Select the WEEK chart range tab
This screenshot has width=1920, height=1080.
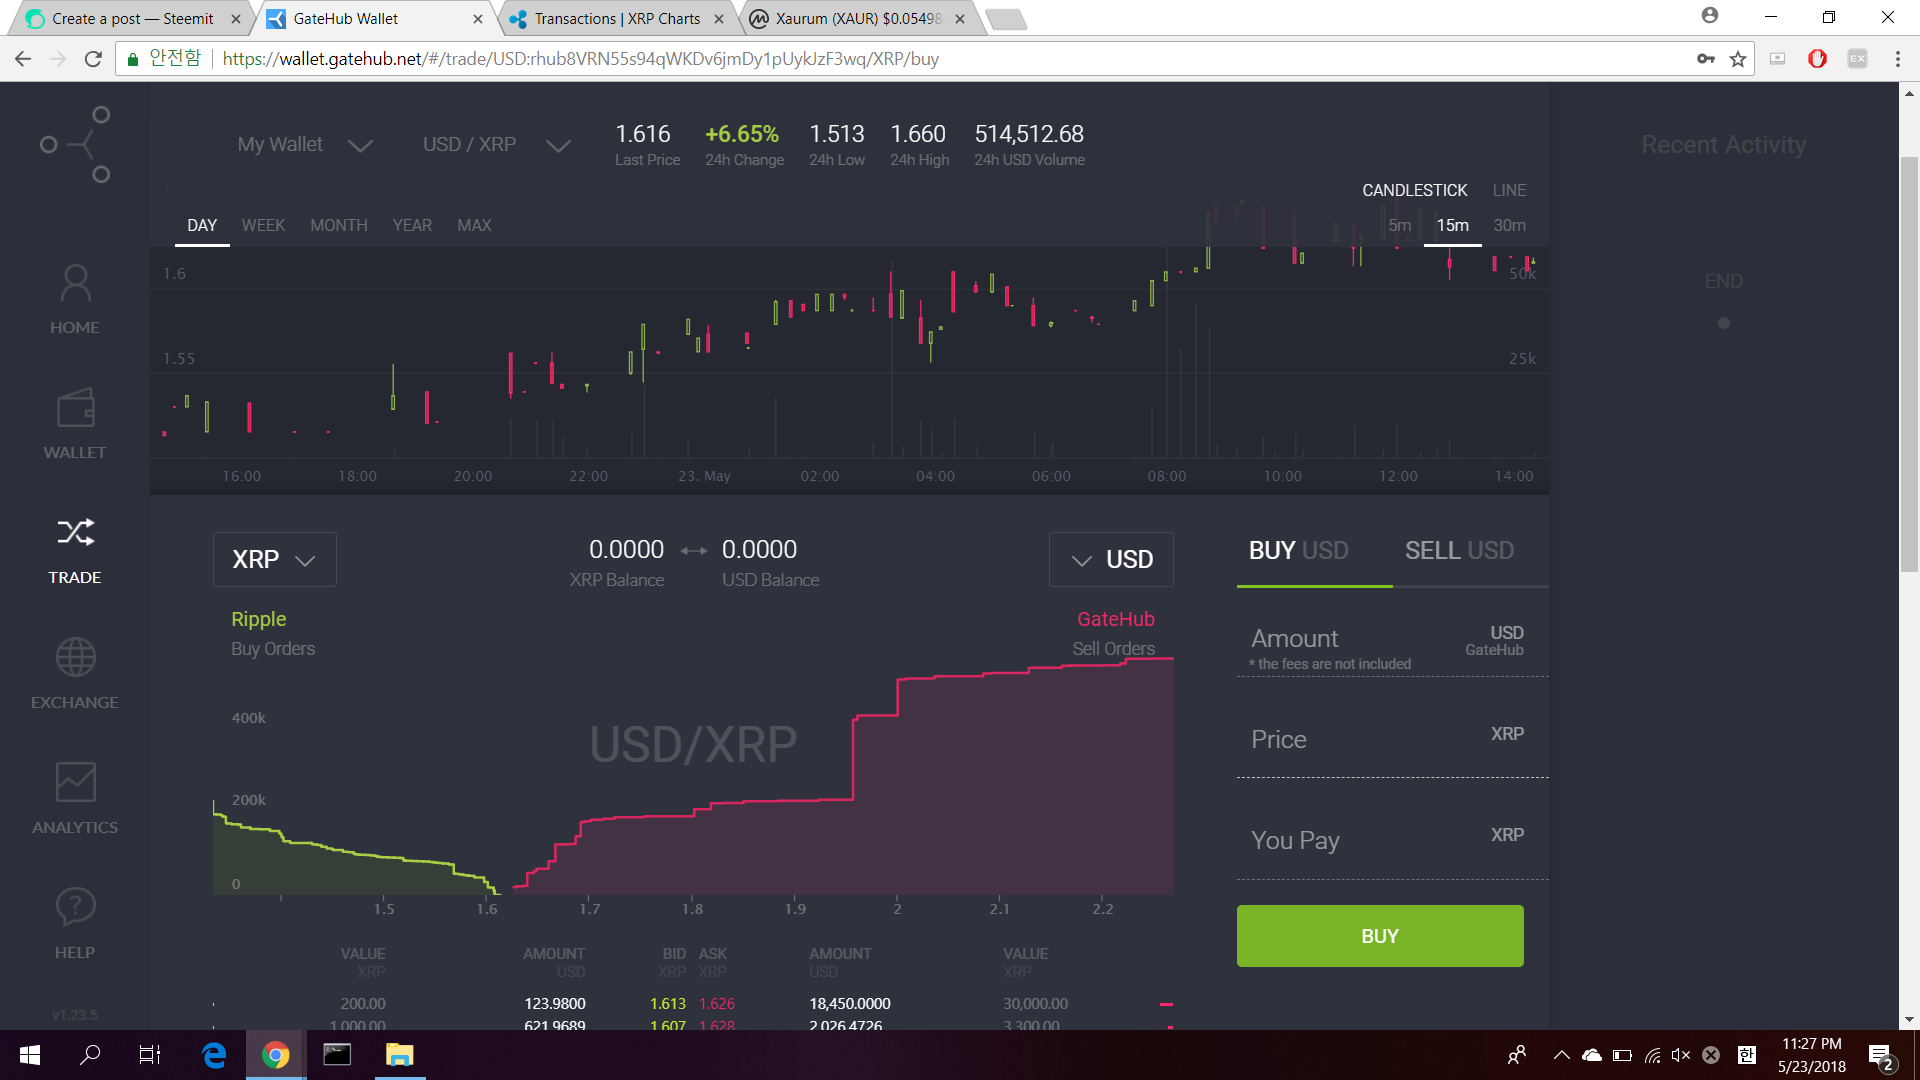[263, 226]
